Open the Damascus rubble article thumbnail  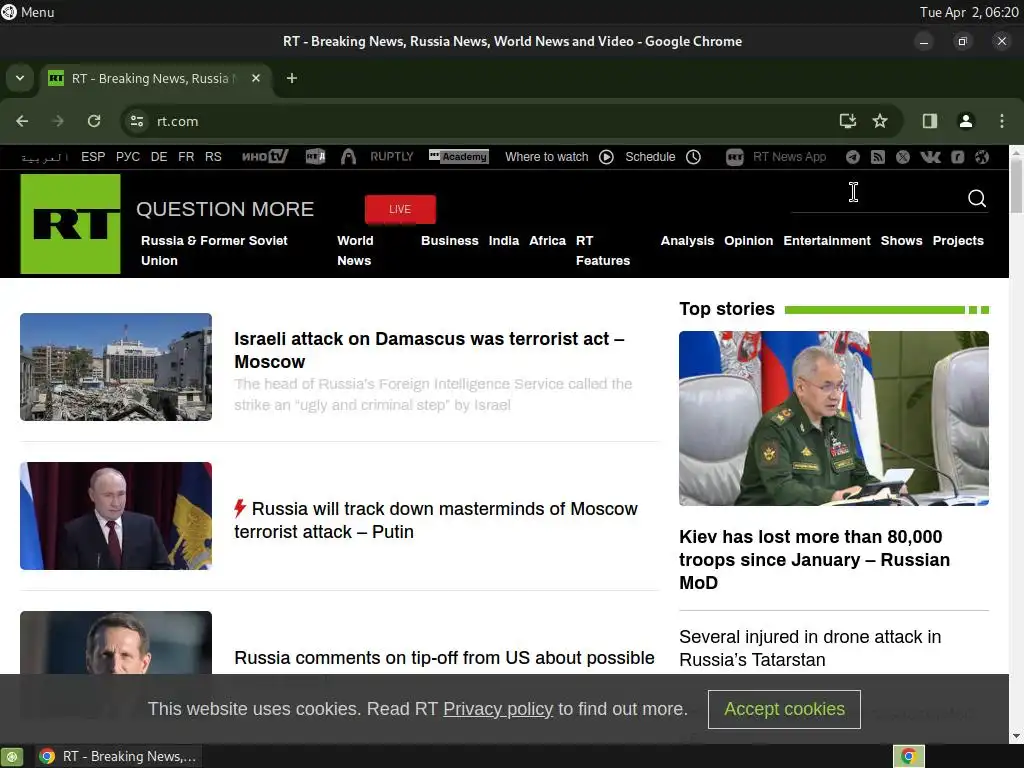116,367
